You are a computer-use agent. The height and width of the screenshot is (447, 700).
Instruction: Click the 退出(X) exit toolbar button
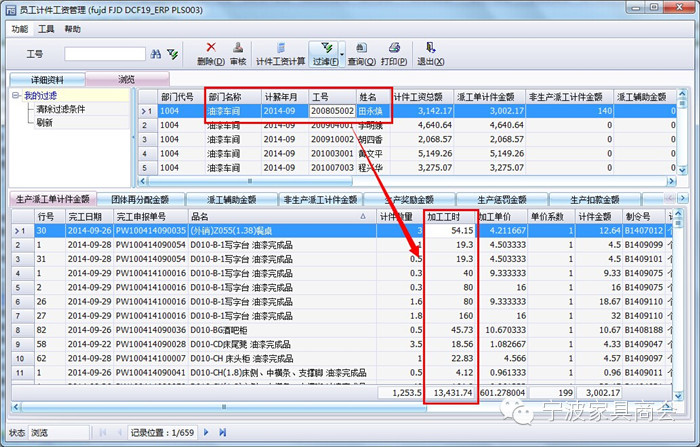[430, 54]
